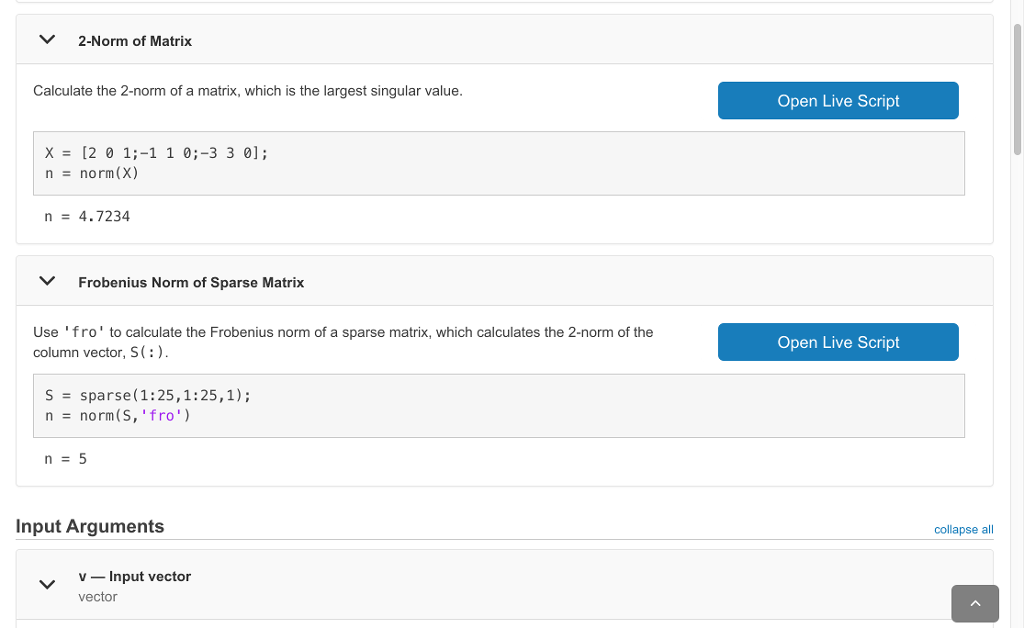Click the largest singular value description text
This screenshot has width=1024, height=628.
[248, 91]
